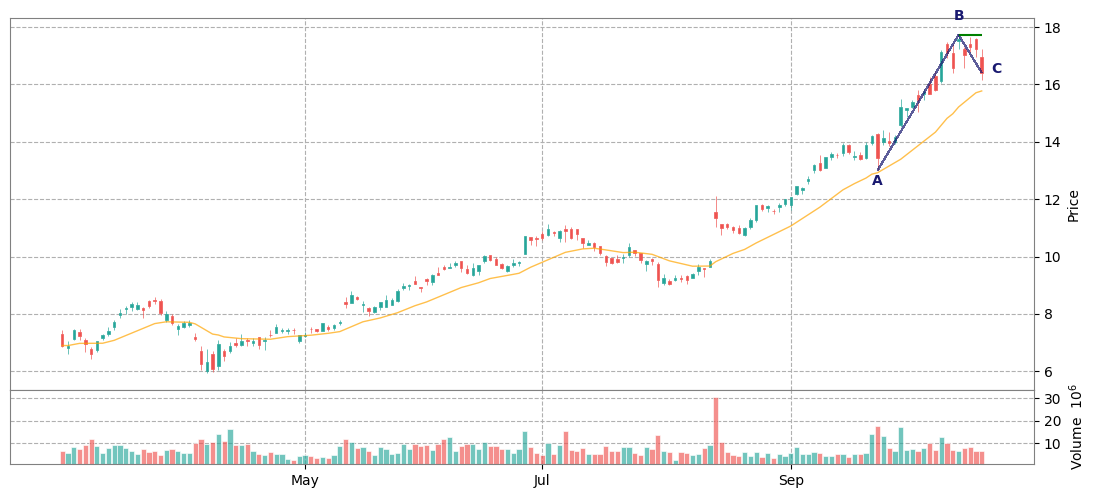
Task: Click the 10 price tick label
Action: [1051, 257]
